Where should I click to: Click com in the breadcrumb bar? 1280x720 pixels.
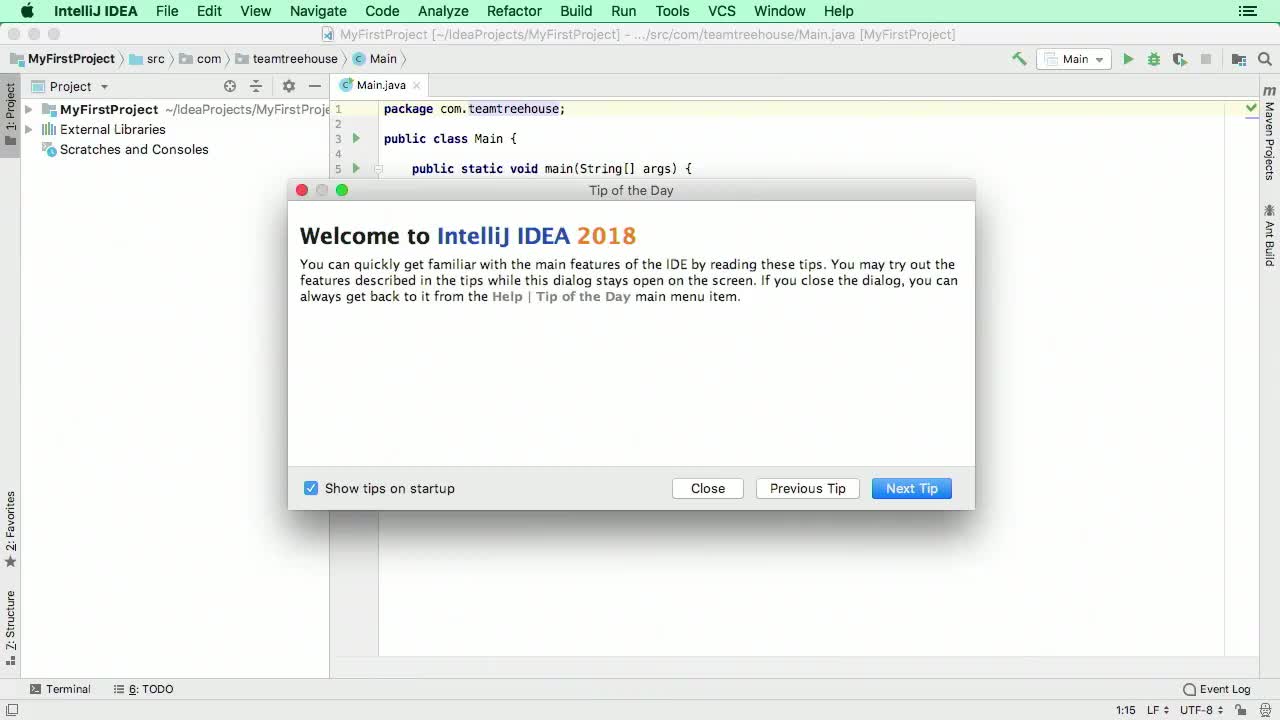coord(200,59)
